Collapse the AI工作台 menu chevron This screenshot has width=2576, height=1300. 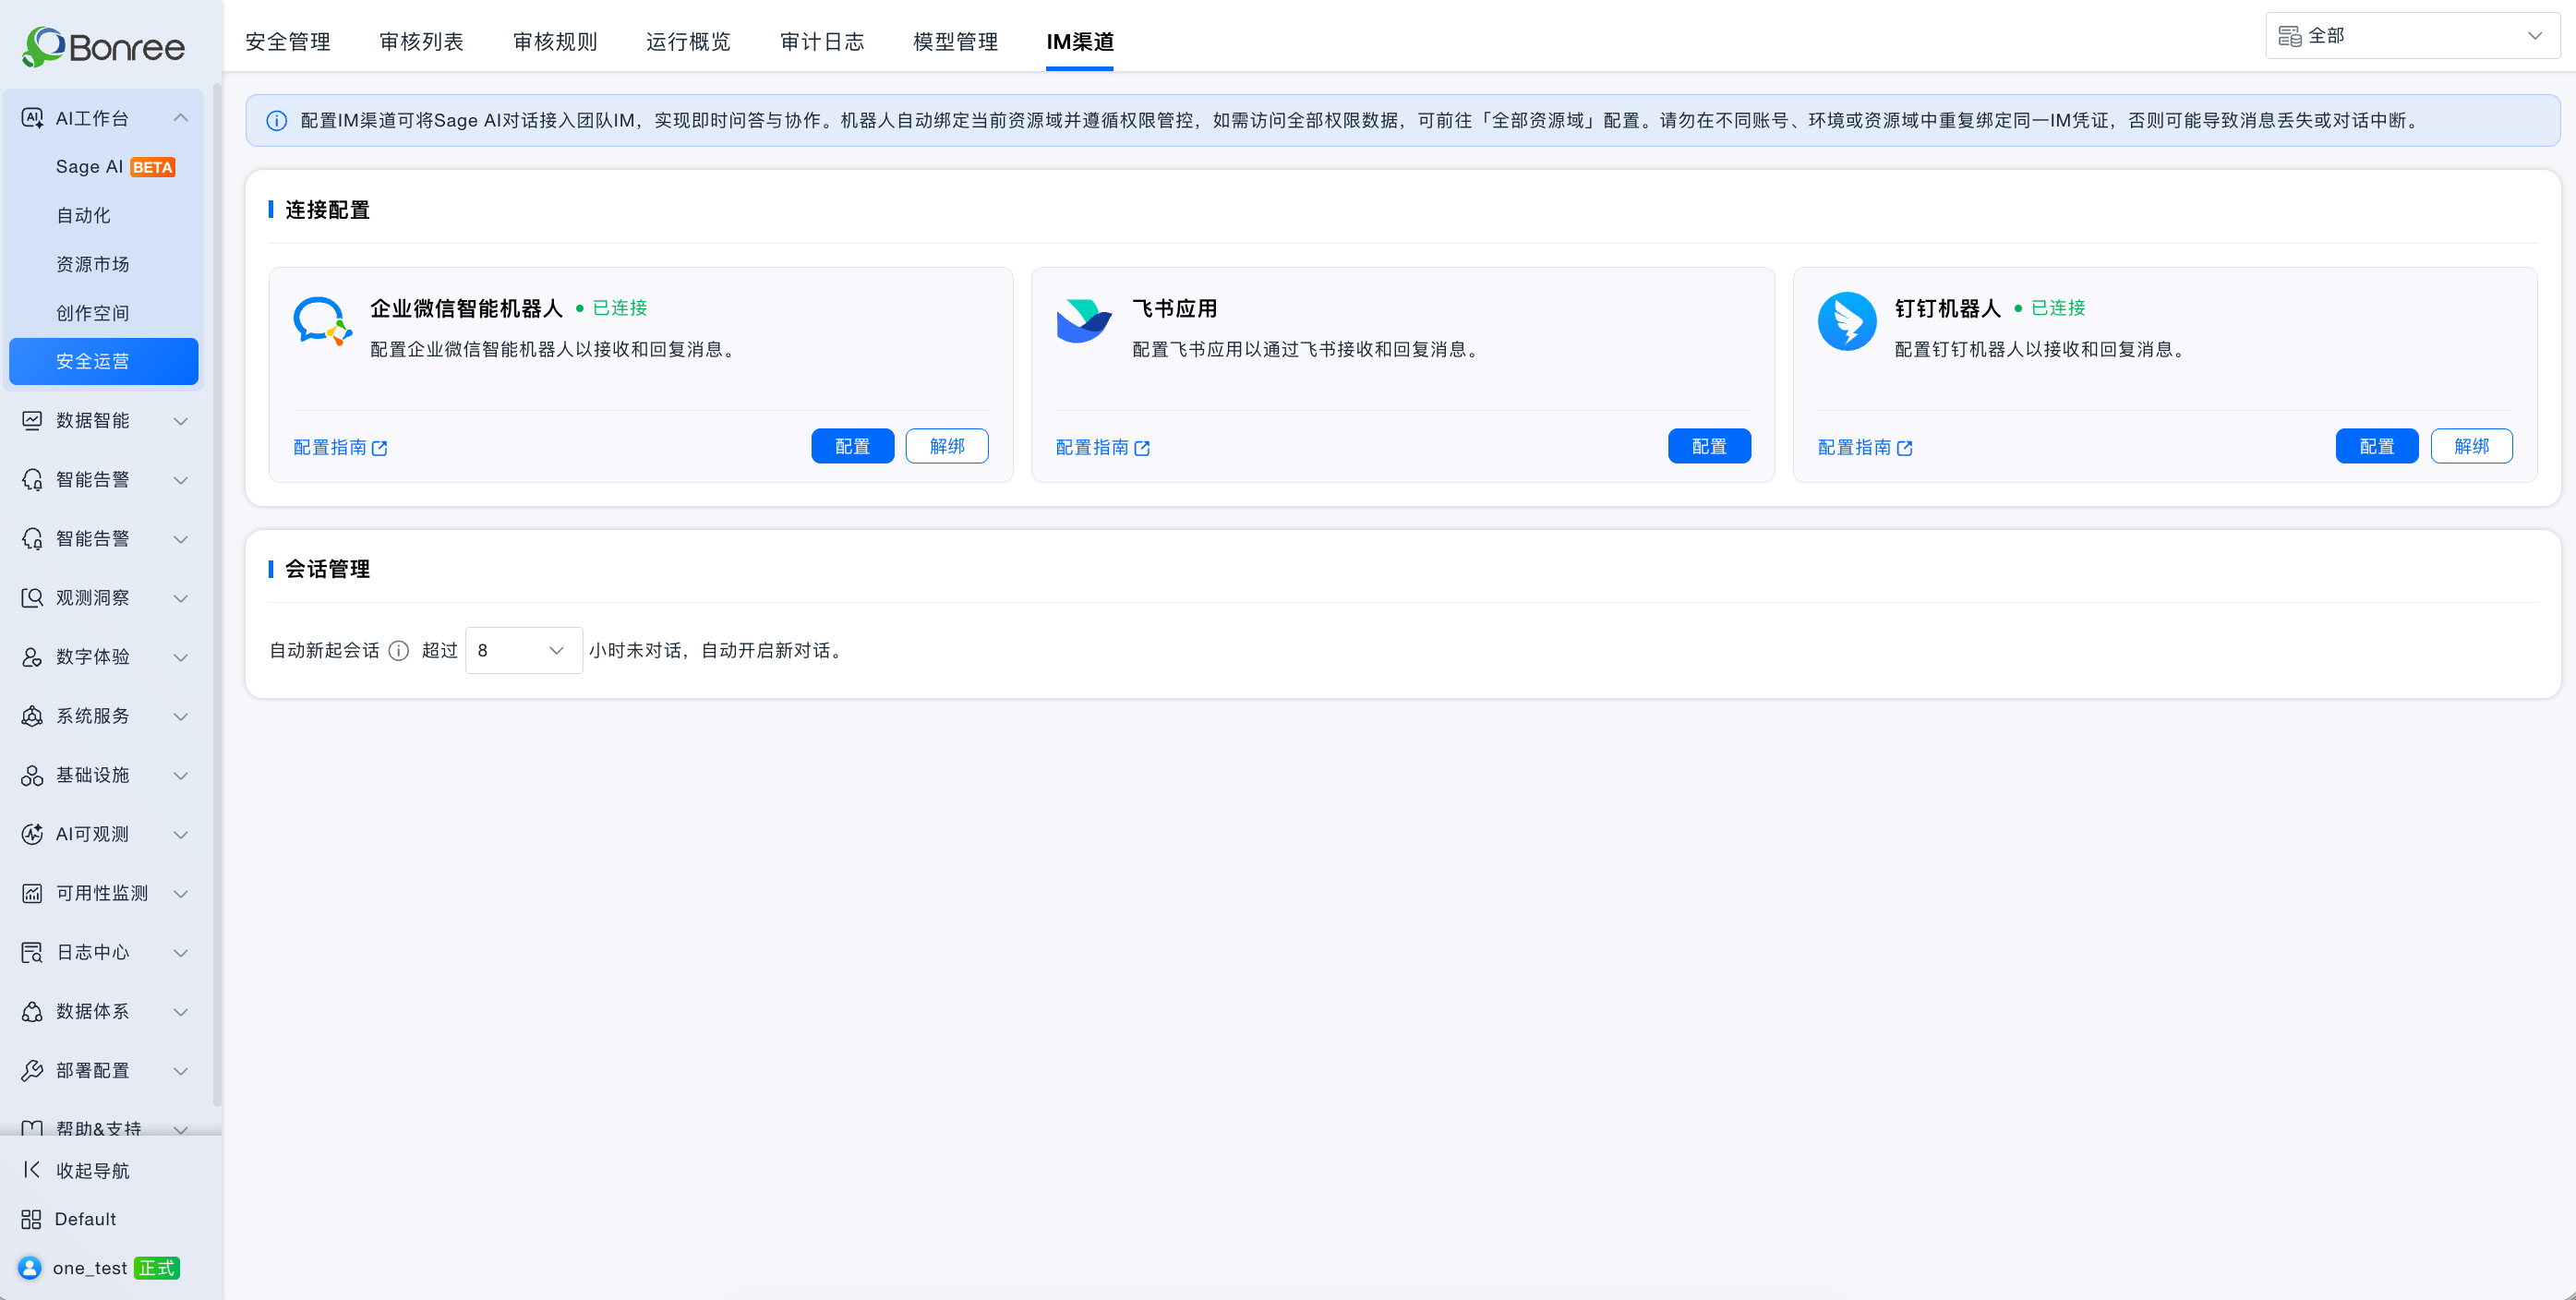point(181,118)
